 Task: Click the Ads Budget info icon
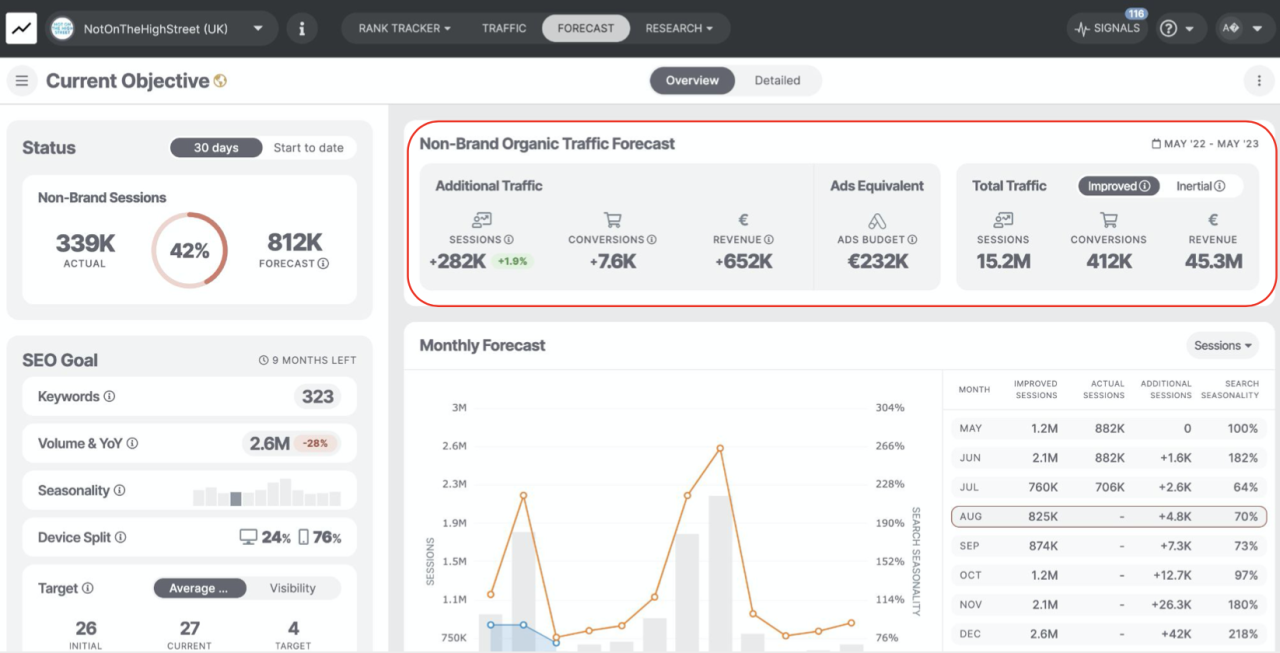912,240
